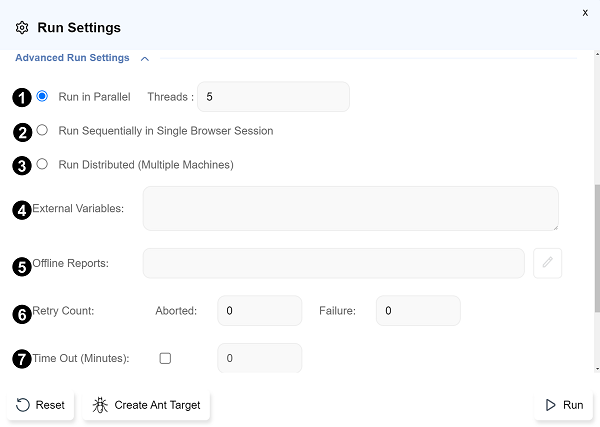Enable the Time Out (Minutes) checkbox
The height and width of the screenshot is (427, 600).
coord(166,358)
